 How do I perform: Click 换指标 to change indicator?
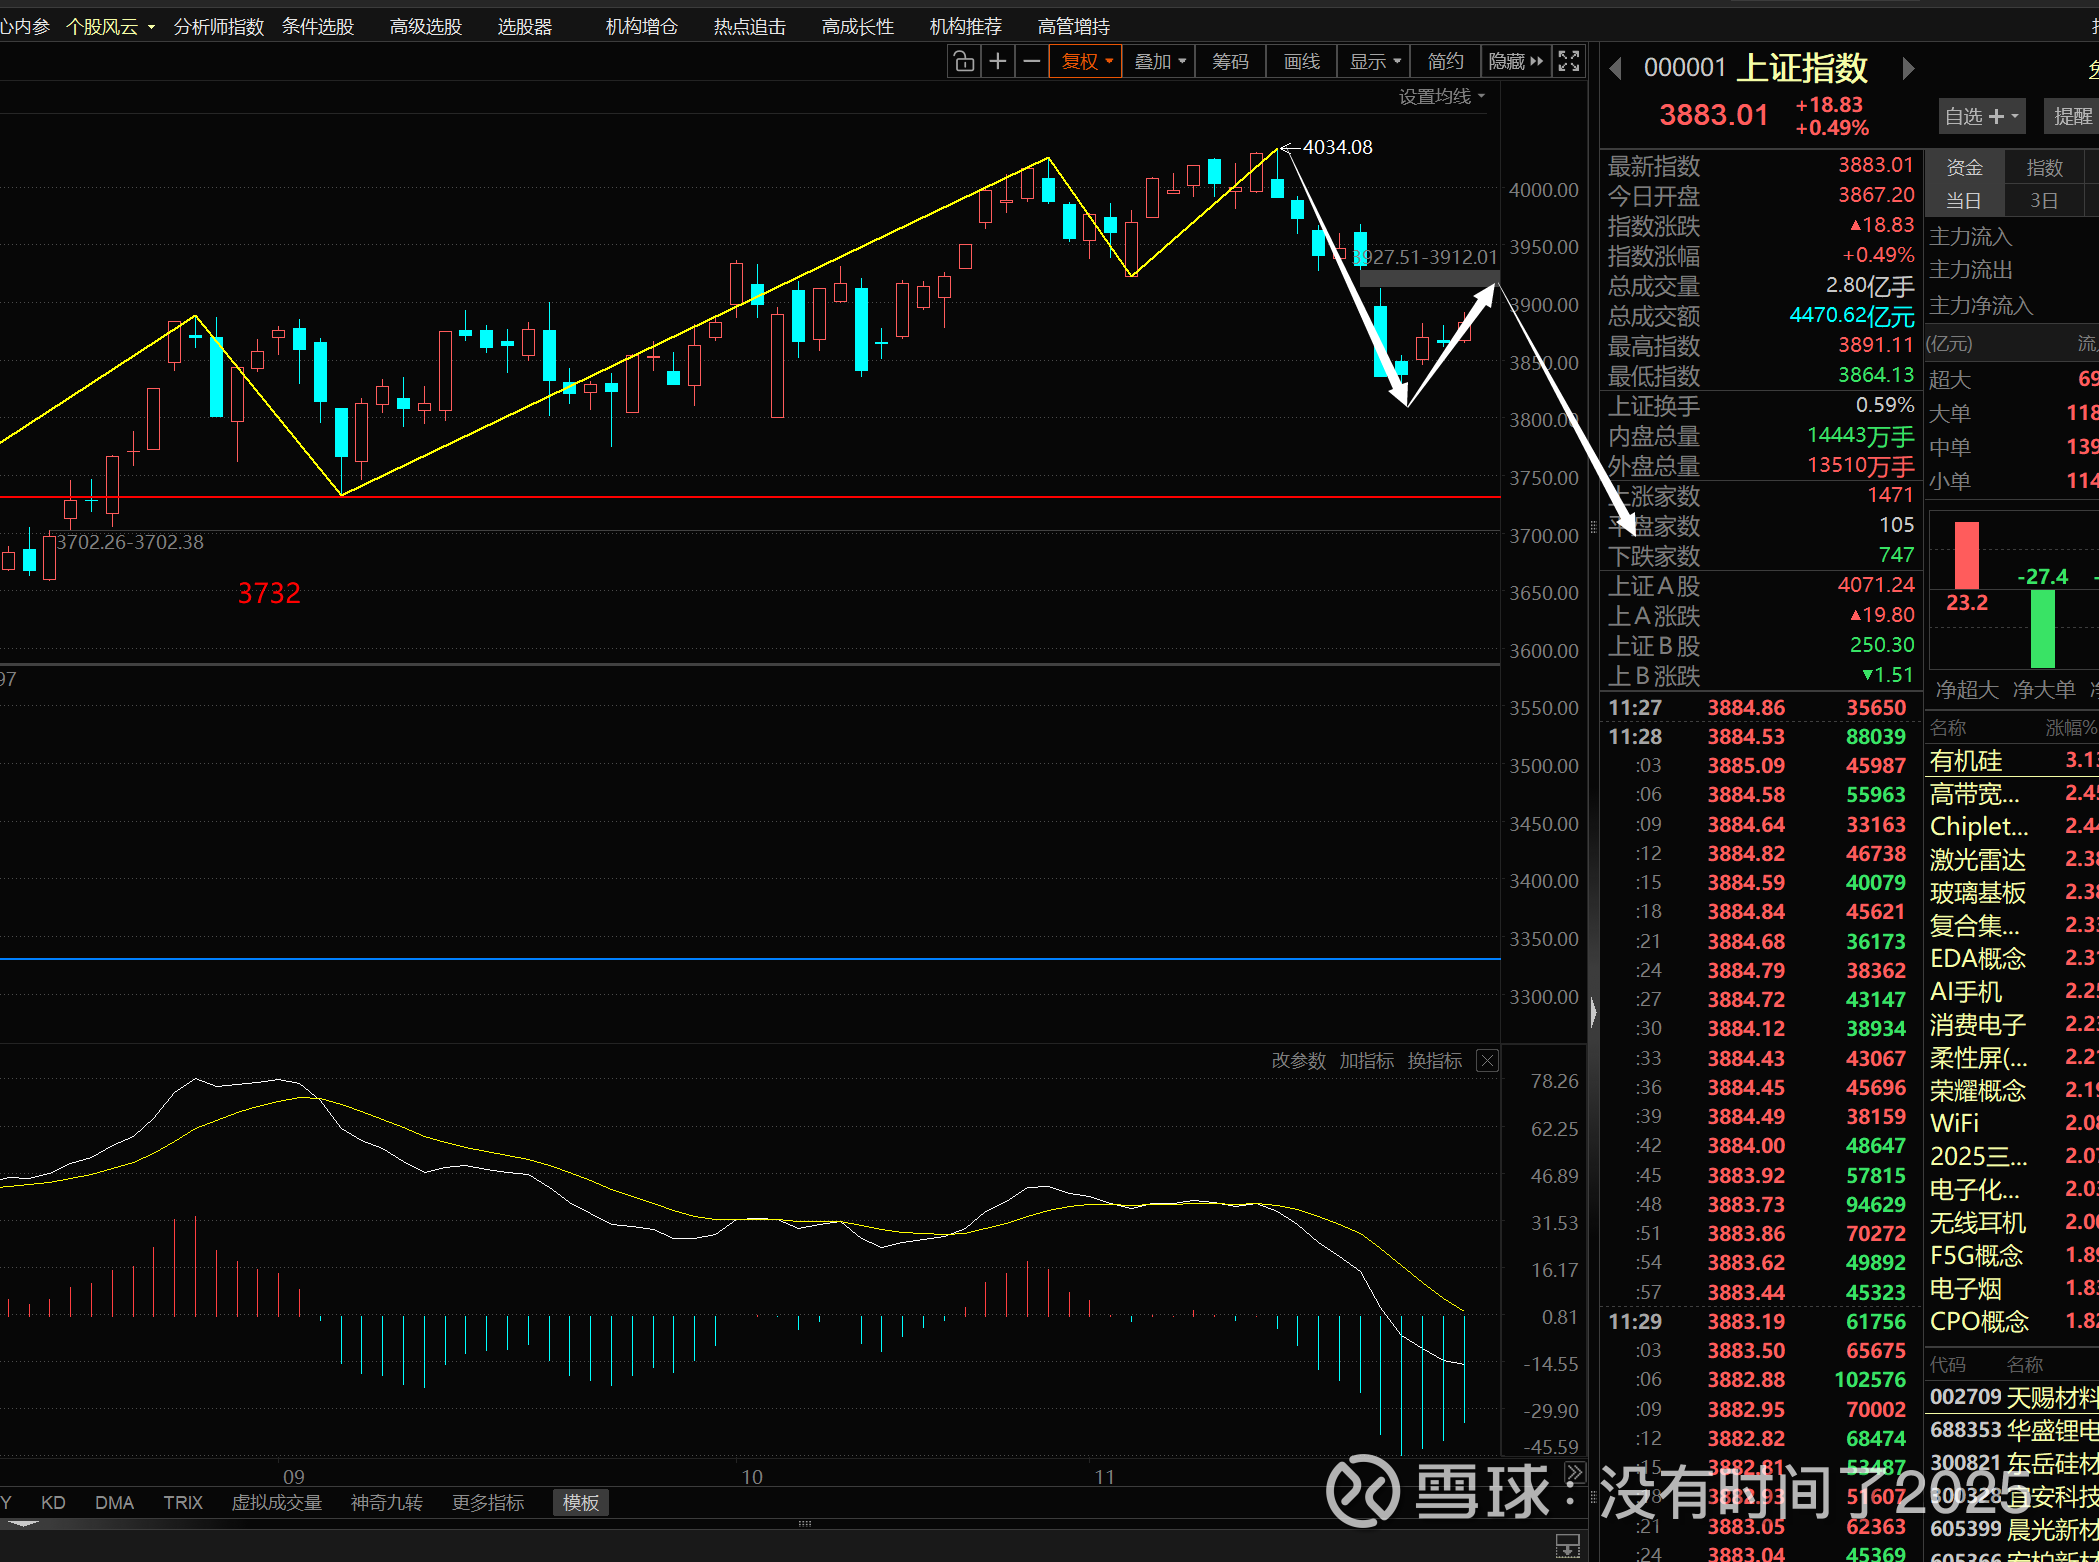1434,1061
